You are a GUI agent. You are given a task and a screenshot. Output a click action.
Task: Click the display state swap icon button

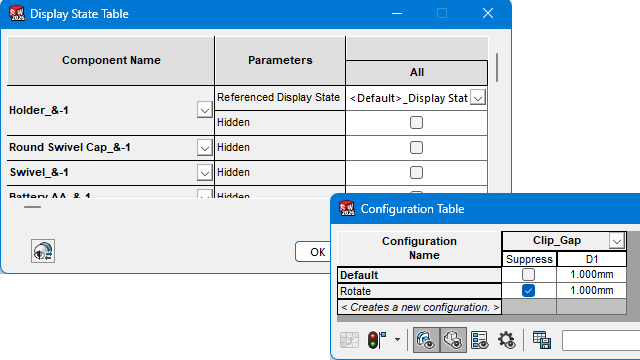[43, 251]
